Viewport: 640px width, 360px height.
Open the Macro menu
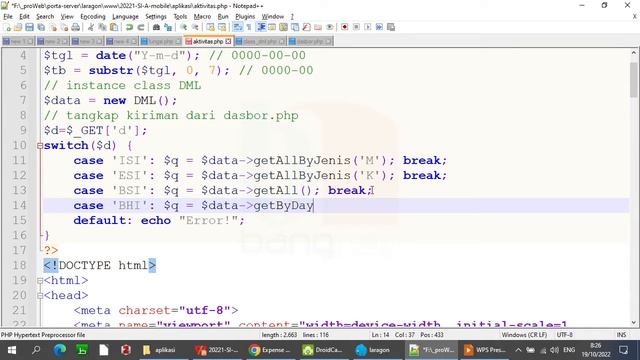pyautogui.click(x=202, y=17)
